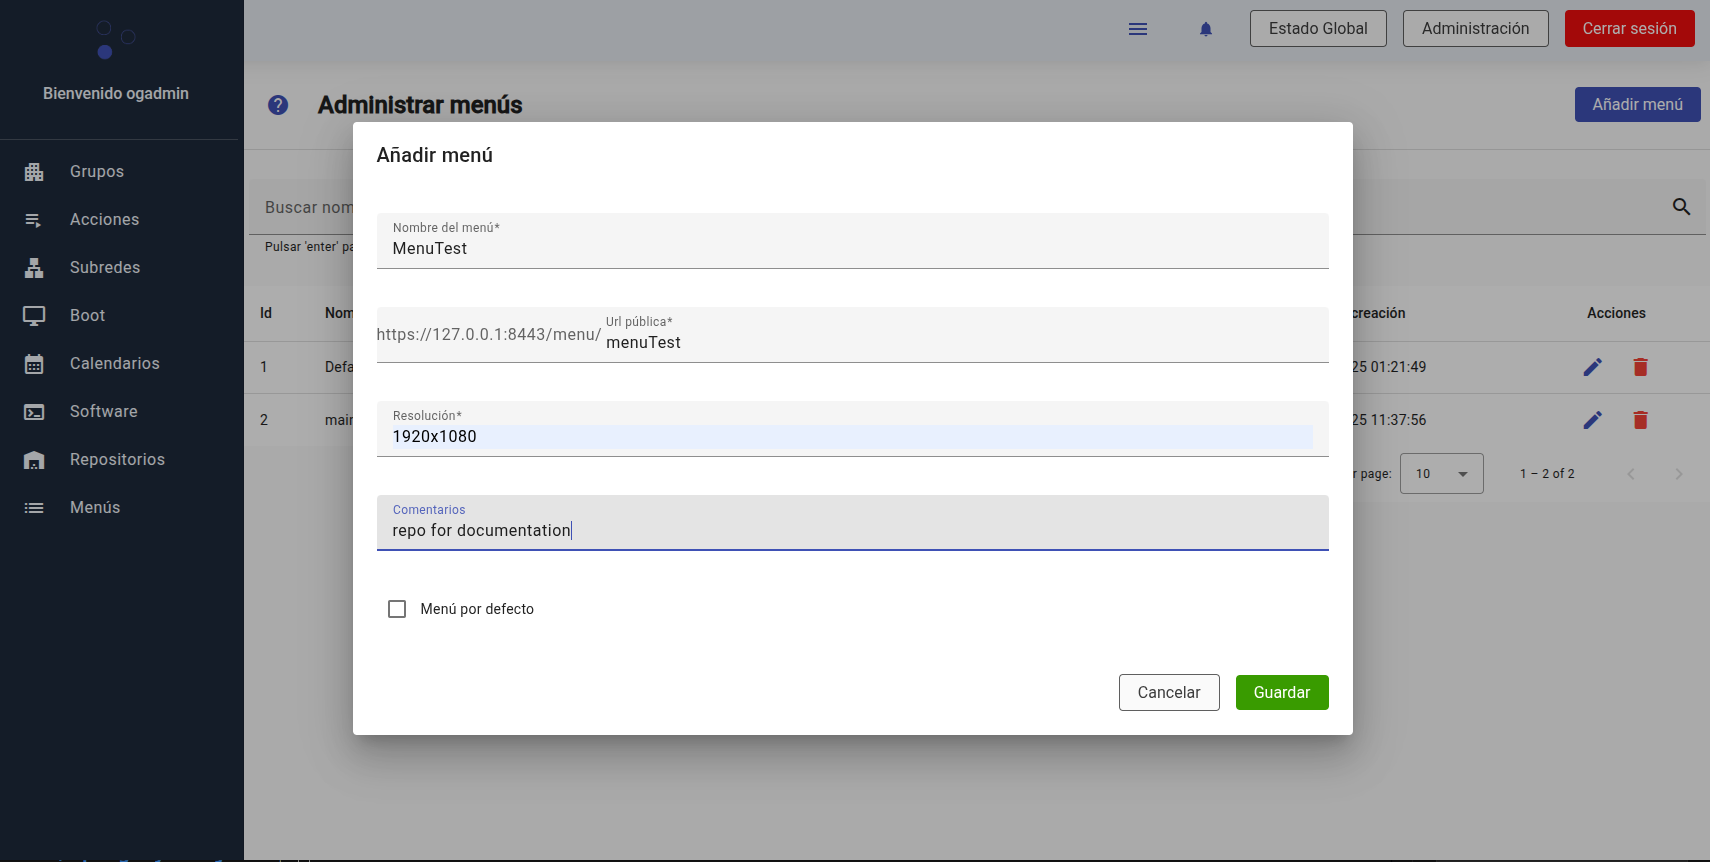This screenshot has width=1710, height=862.
Task: Enable the Menú por defecto checkbox
Action: pos(397,609)
